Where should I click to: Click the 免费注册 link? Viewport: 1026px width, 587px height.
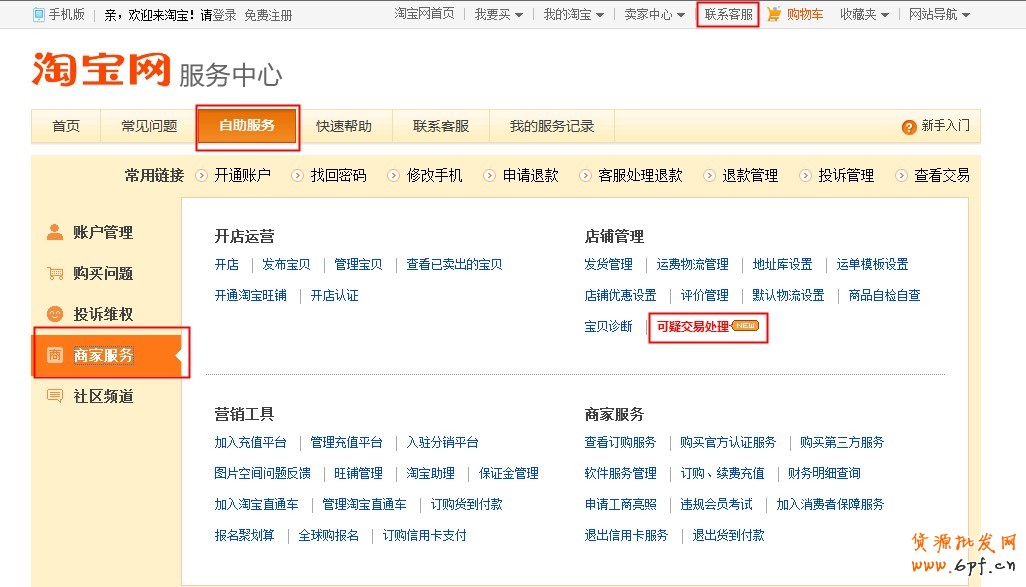(x=268, y=15)
